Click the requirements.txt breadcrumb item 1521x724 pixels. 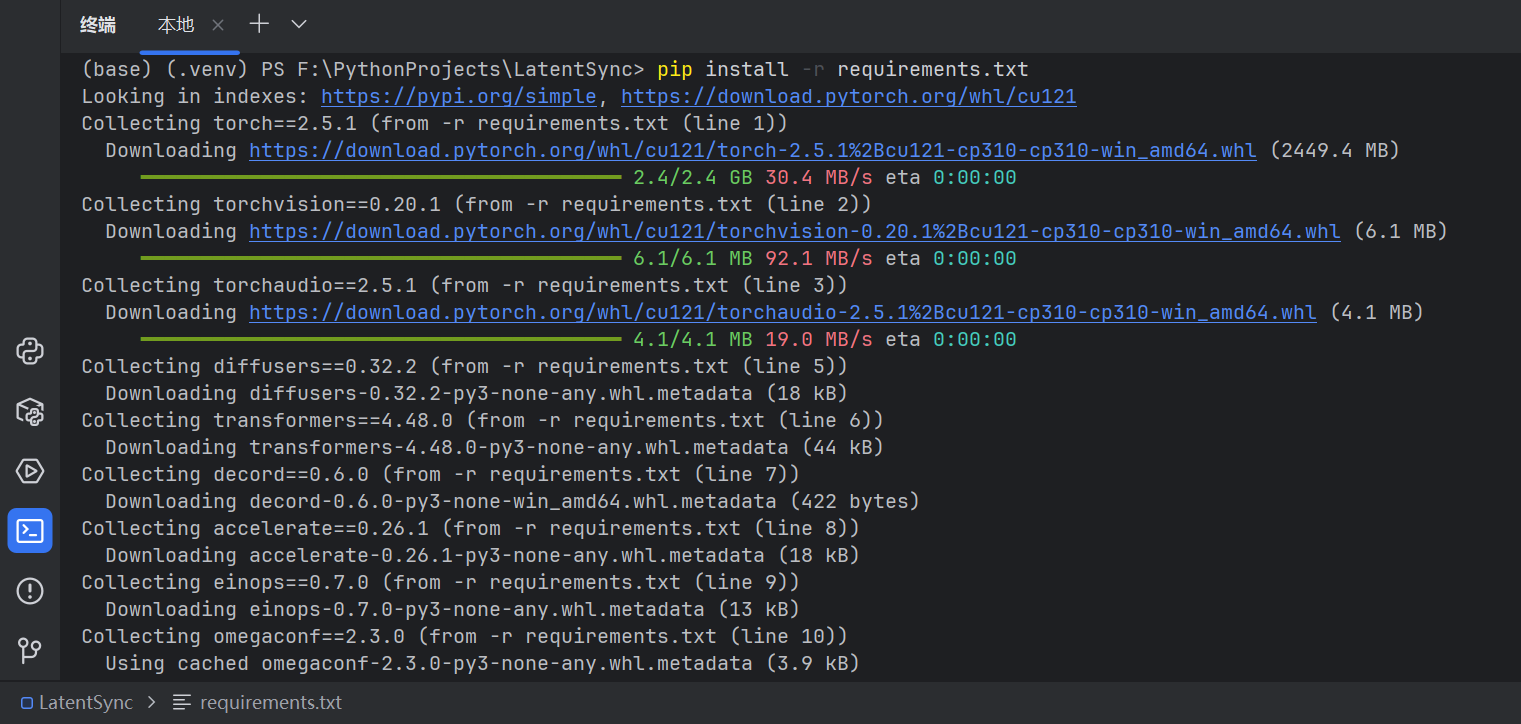coord(271,703)
